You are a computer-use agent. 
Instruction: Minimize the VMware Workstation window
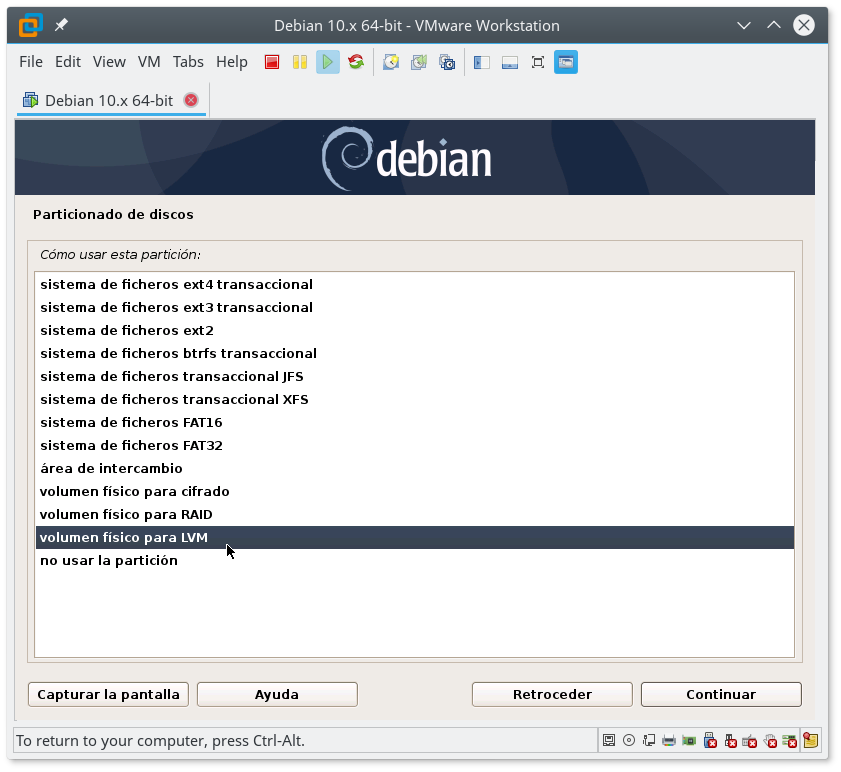744,25
